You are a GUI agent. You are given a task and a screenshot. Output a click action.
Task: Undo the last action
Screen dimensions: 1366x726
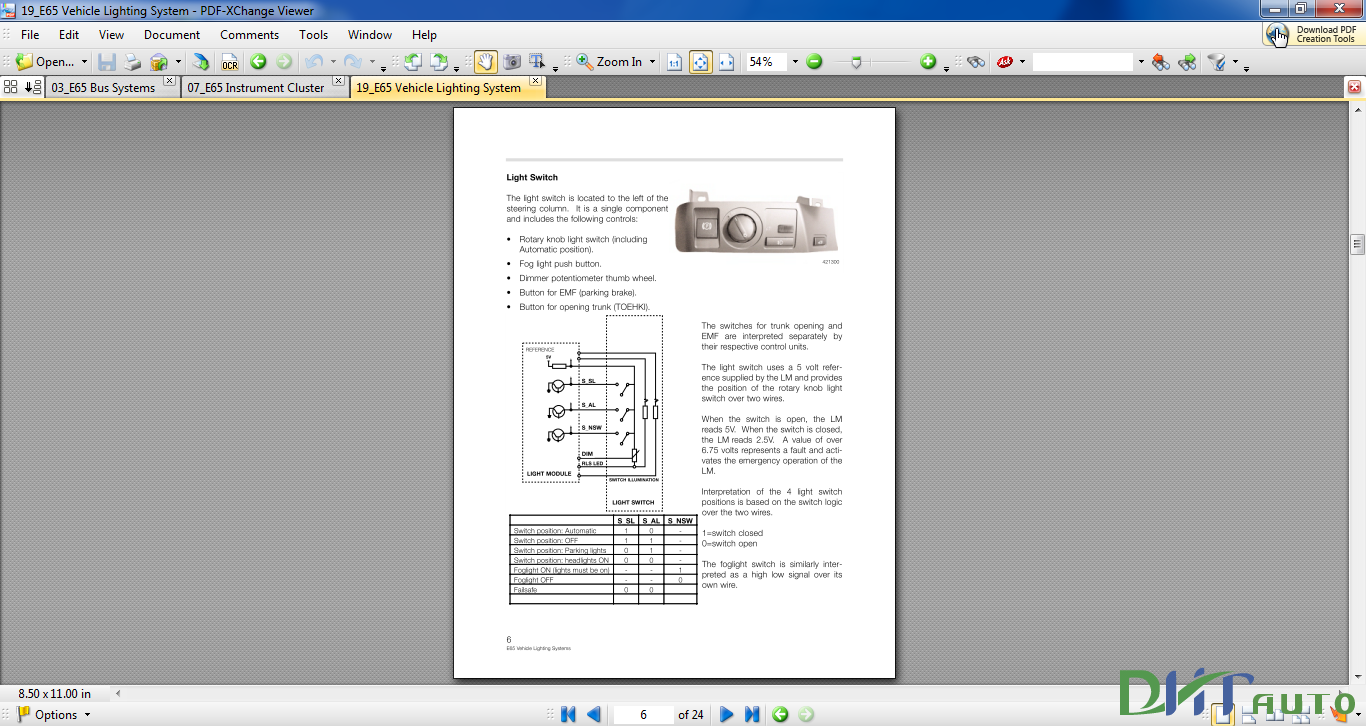(314, 62)
